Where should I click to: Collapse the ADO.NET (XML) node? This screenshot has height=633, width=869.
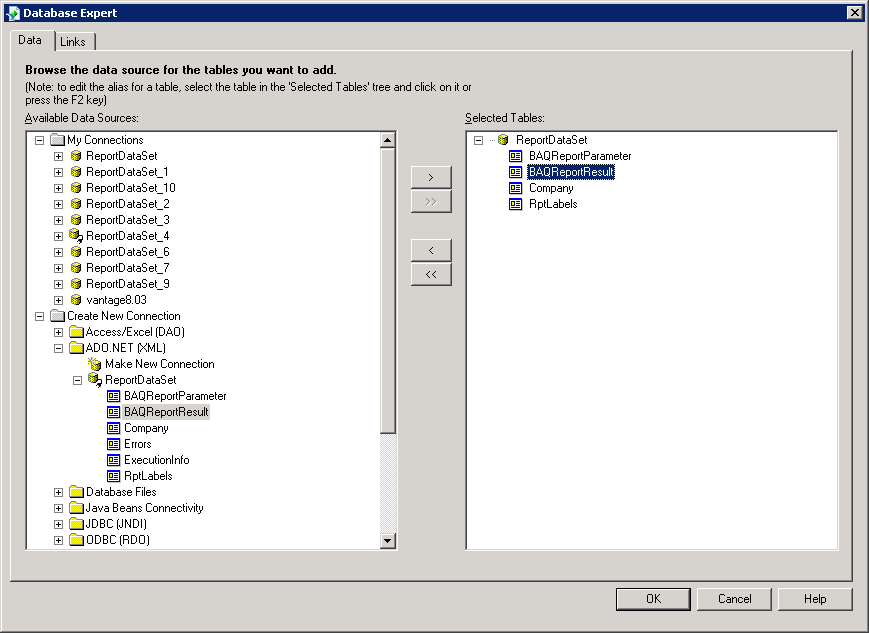click(58, 349)
